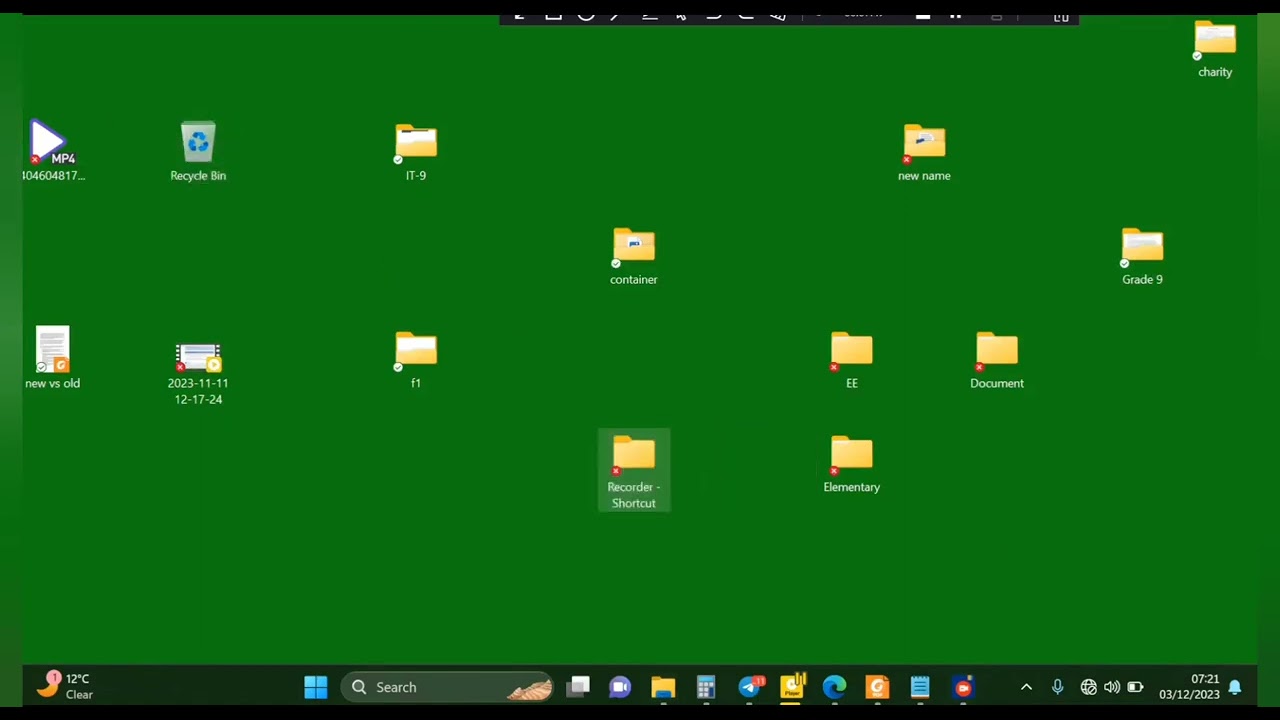Viewport: 1280px width, 720px height.
Task: Select the Document folder
Action: click(997, 360)
